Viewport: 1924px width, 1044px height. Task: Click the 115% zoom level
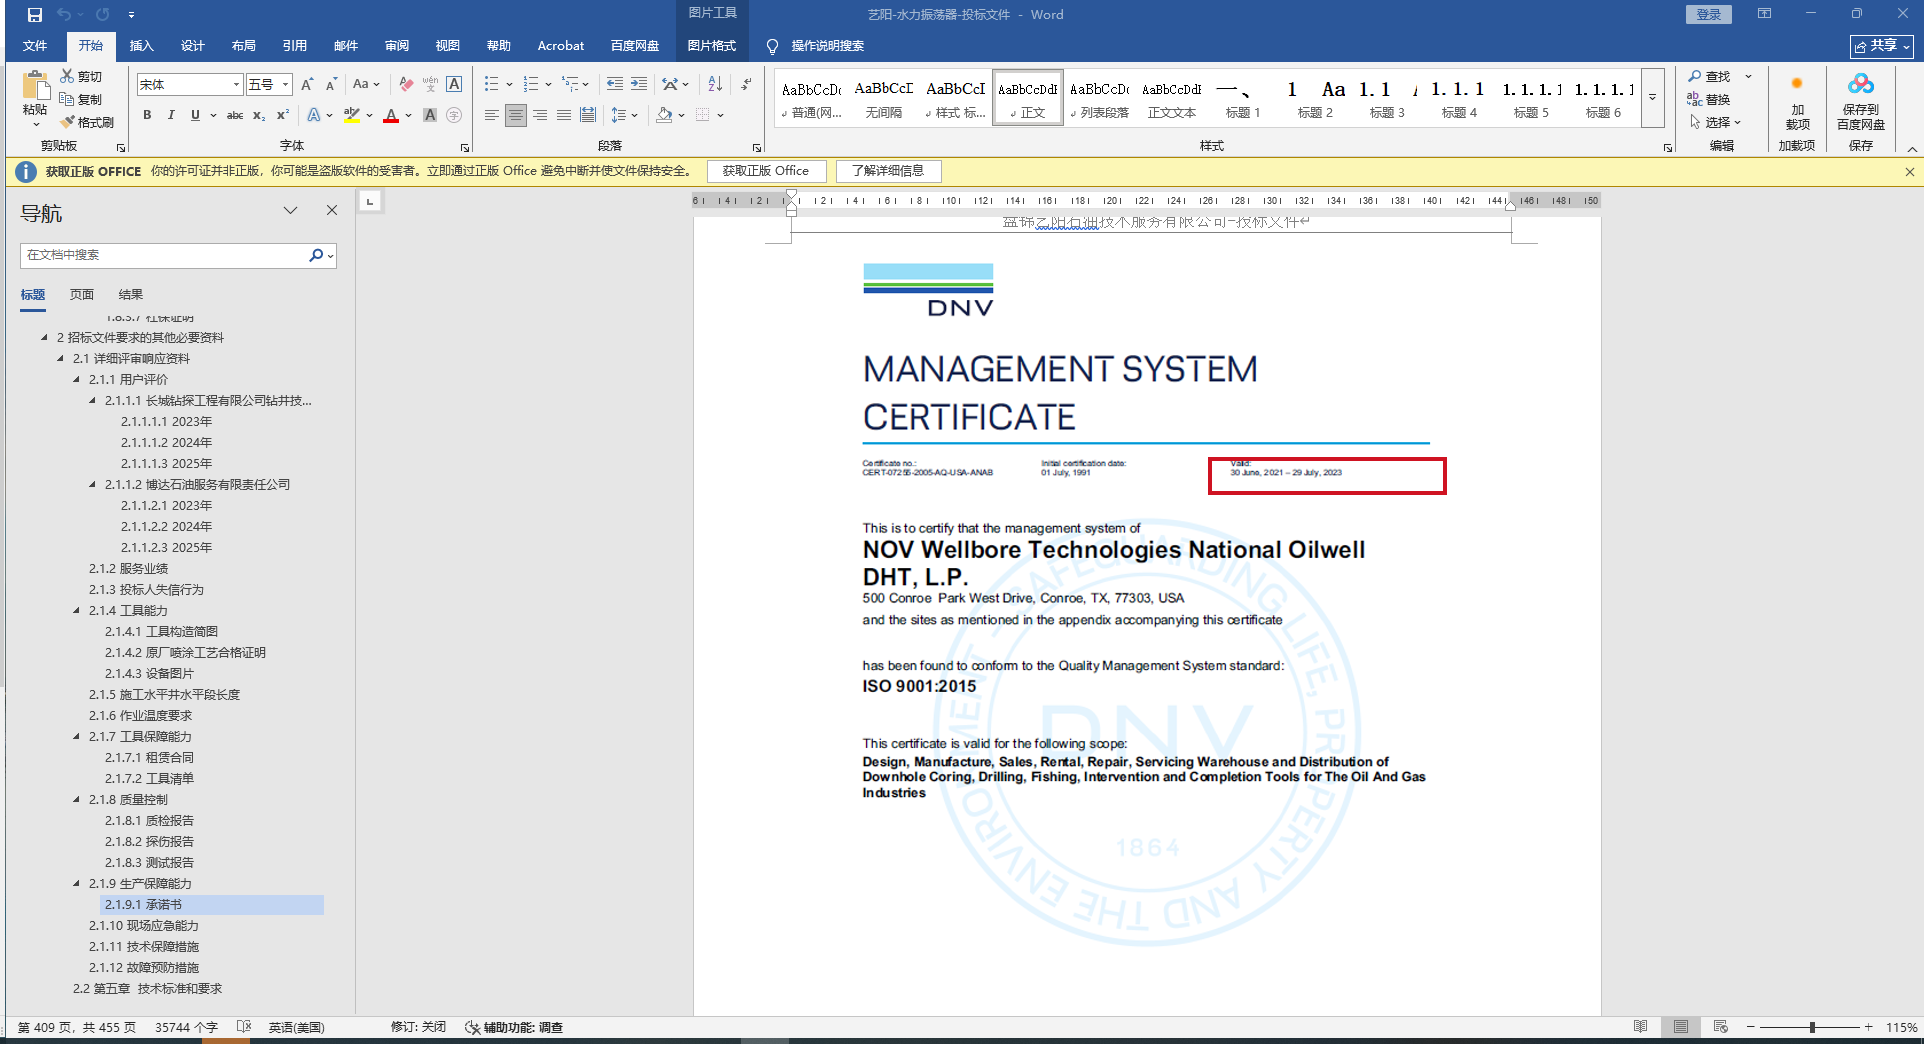pos(1901,1027)
